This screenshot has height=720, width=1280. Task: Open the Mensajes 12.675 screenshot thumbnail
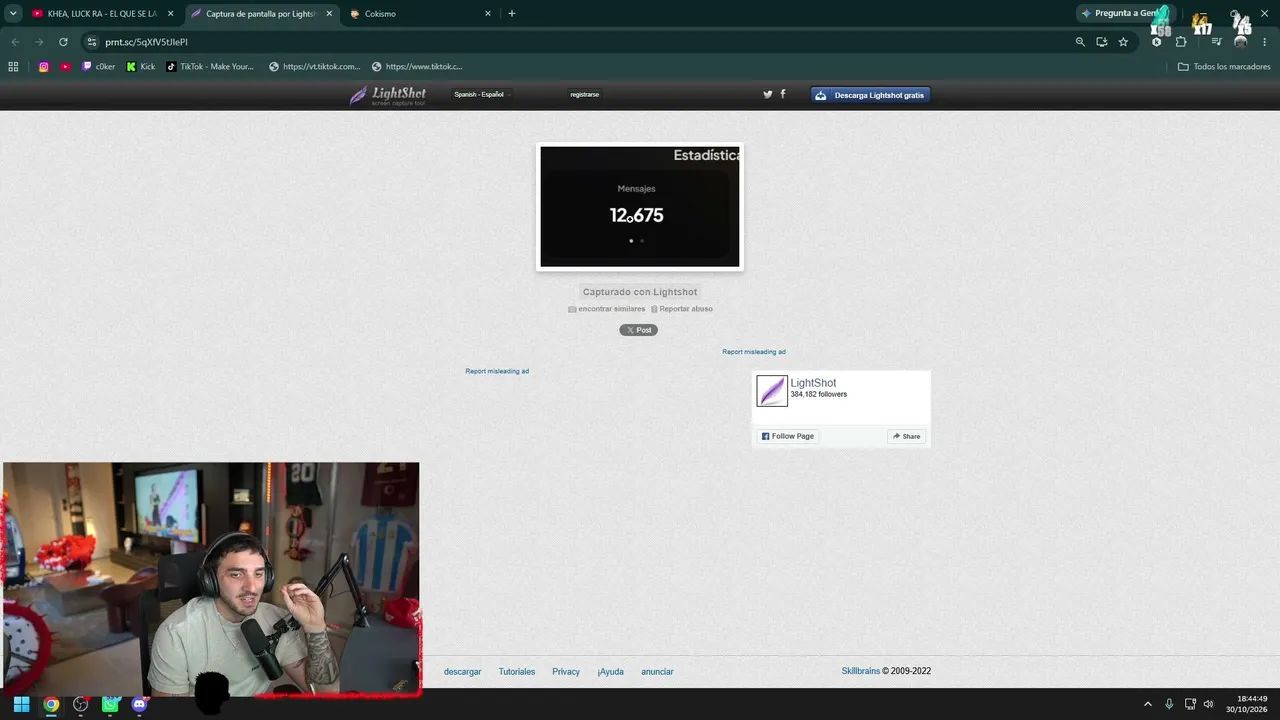640,207
